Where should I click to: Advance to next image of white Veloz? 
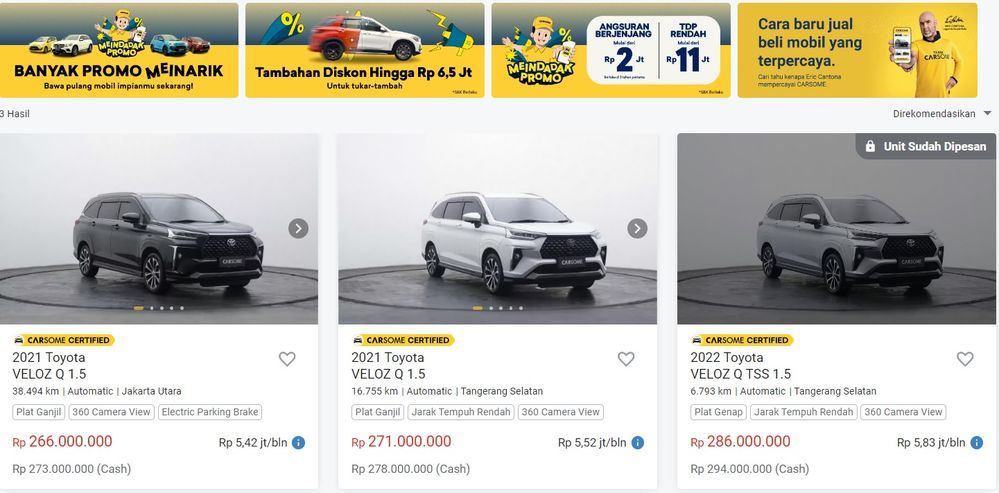pyautogui.click(x=637, y=228)
